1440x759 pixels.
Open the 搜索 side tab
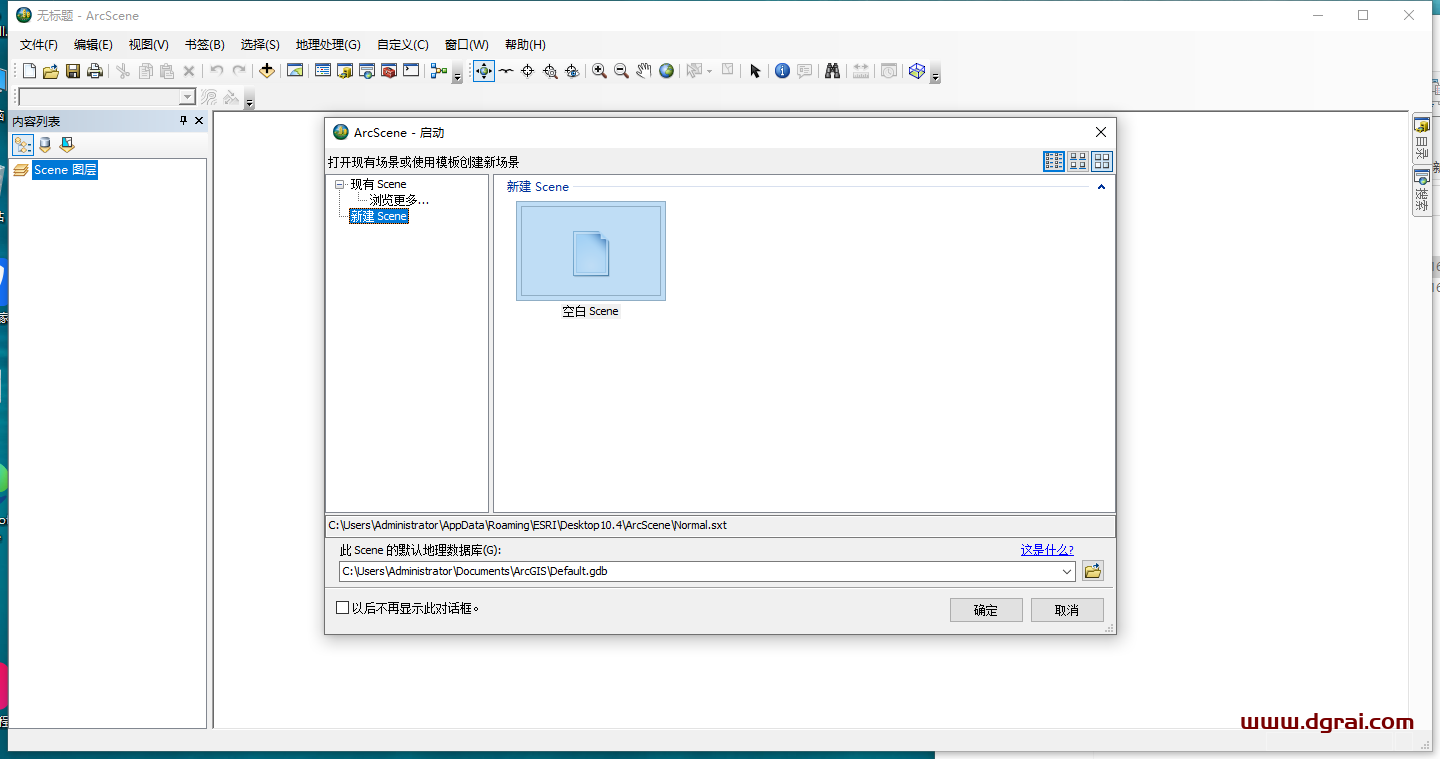(x=1421, y=191)
